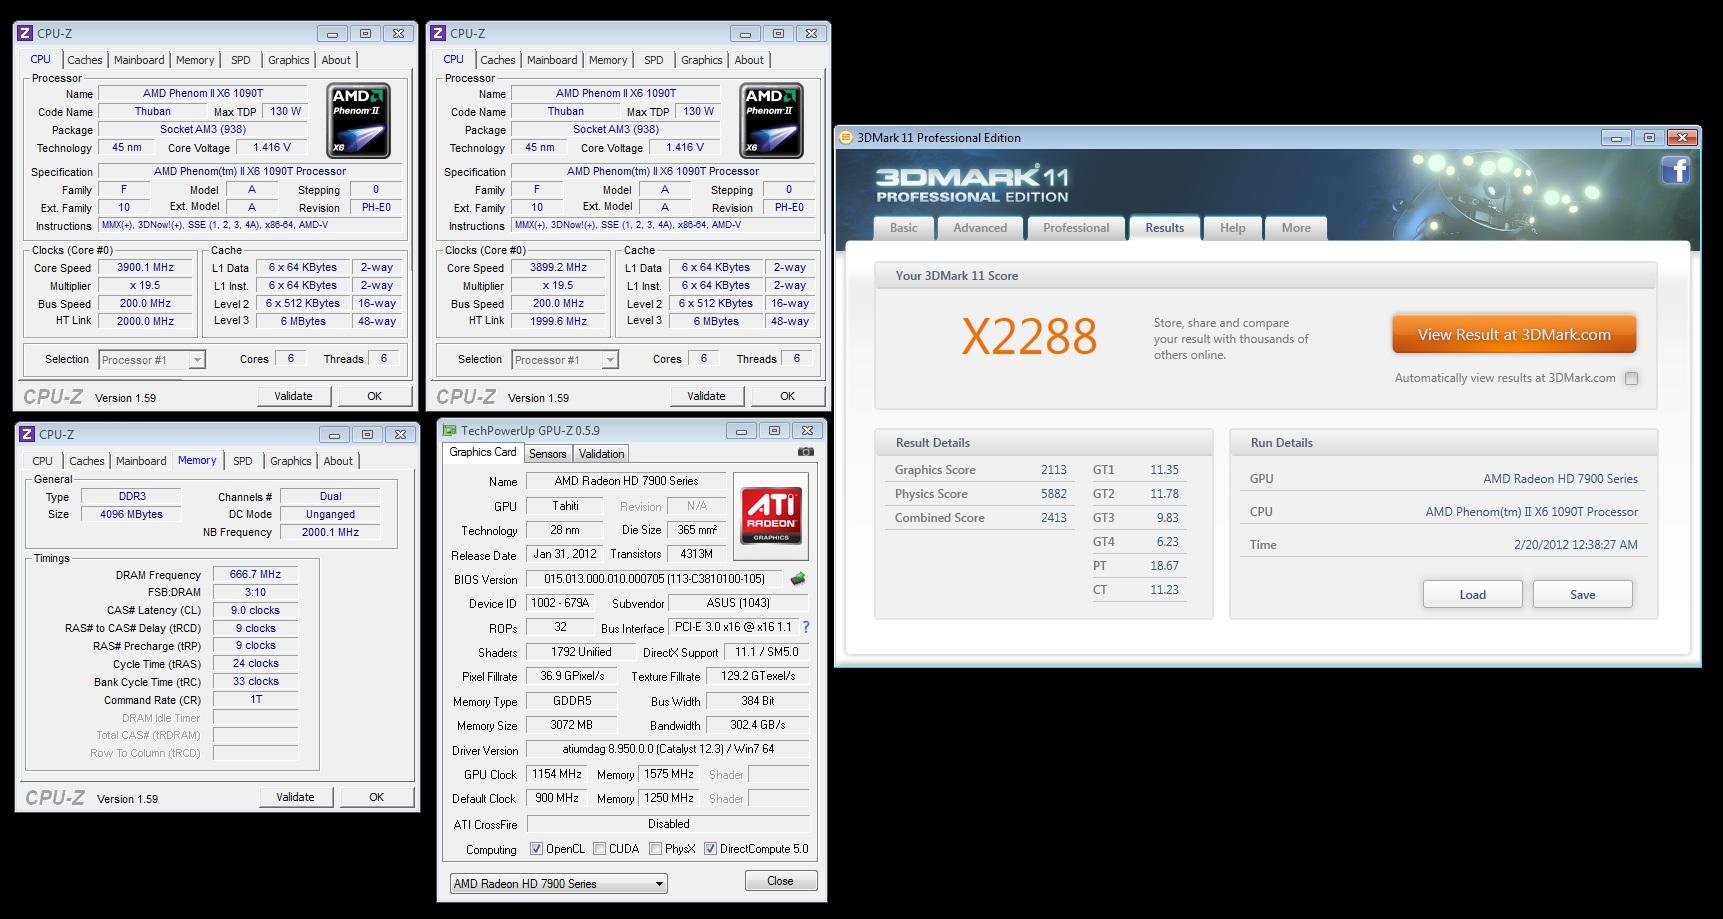This screenshot has height=919, width=1723.
Task: Click the Core Speed 3900.1 MHz value
Action: pos(145,267)
